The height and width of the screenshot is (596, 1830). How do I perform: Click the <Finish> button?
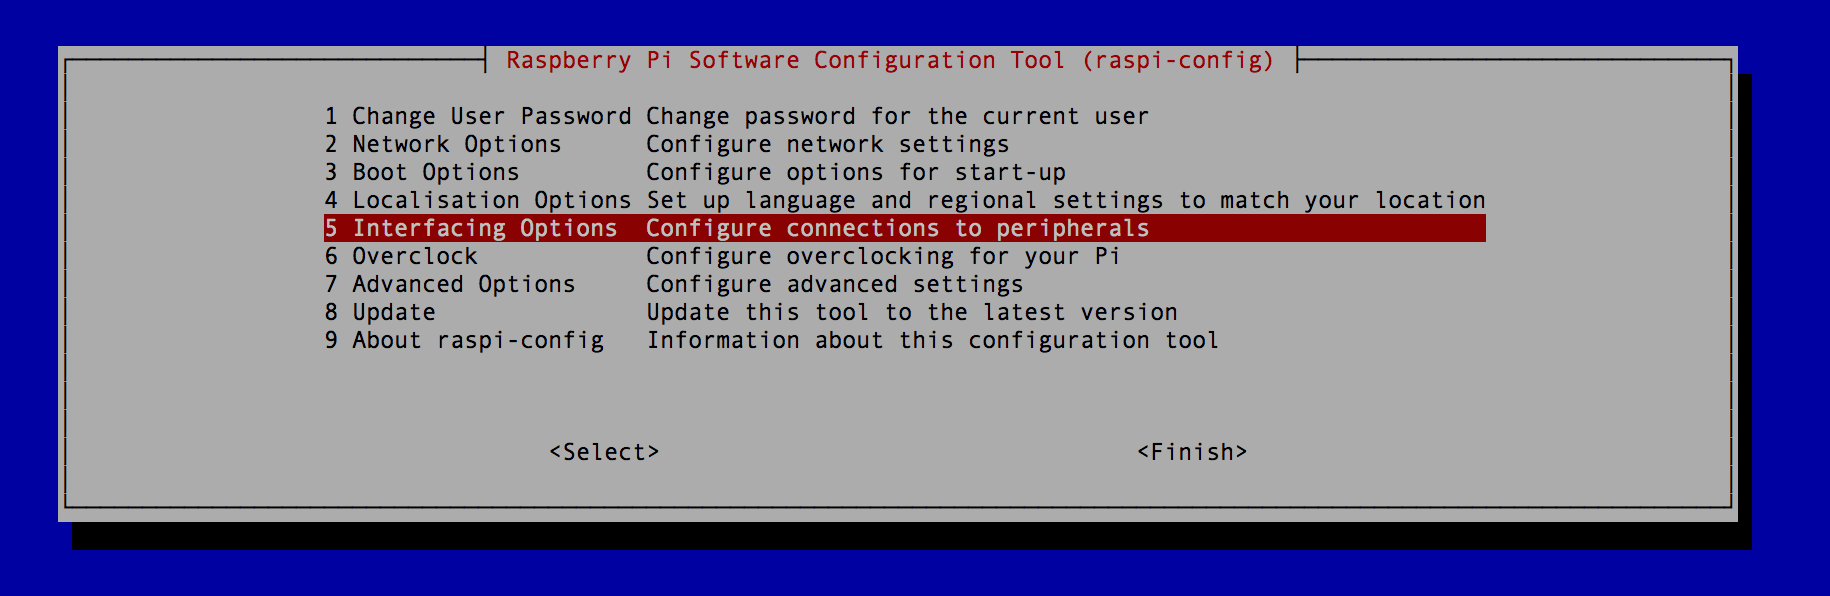pyautogui.click(x=1192, y=452)
